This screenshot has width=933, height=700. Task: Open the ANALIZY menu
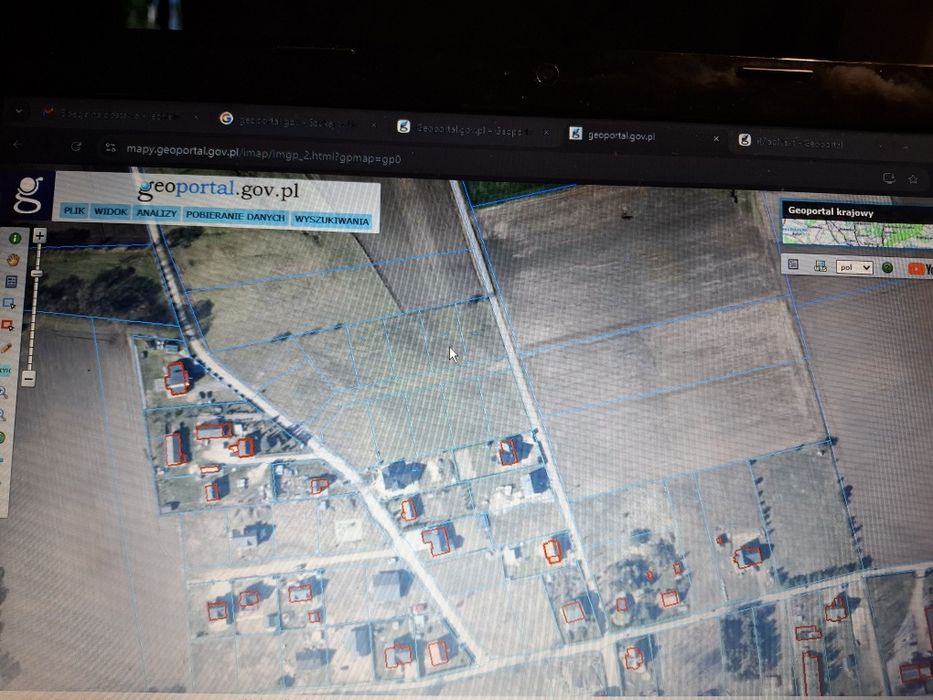[156, 213]
